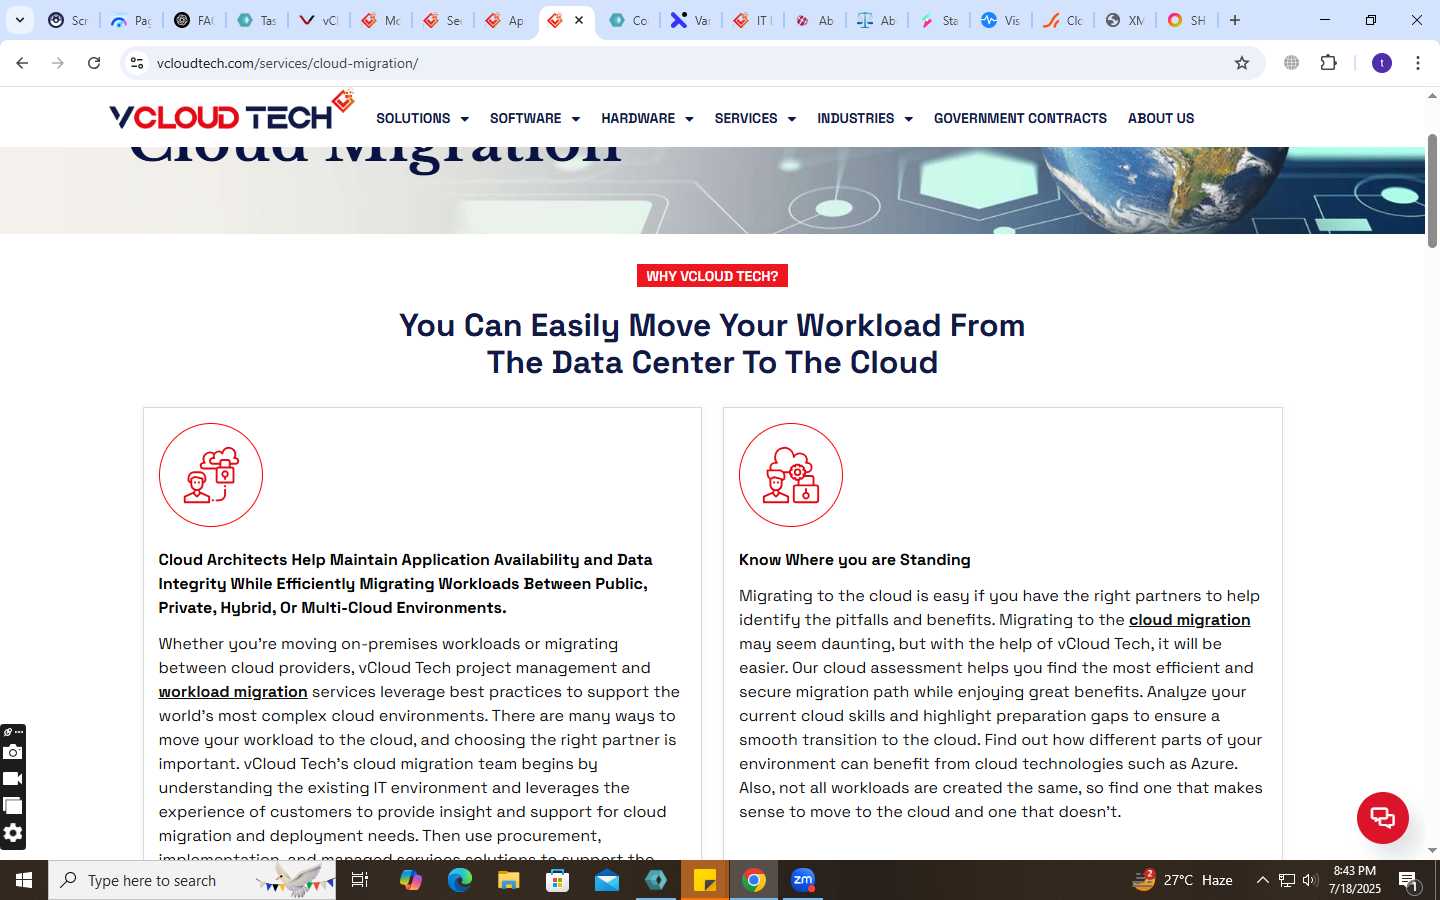Click the Chrome taskbar icon
Viewport: 1440px width, 900px height.
(x=754, y=880)
